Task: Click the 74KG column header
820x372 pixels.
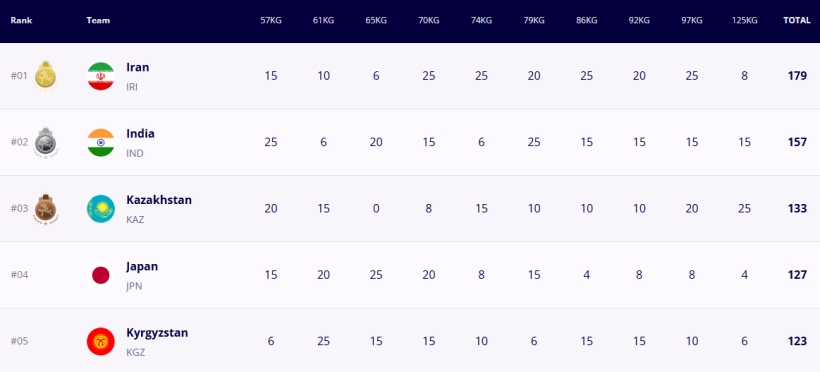Action: point(481,21)
